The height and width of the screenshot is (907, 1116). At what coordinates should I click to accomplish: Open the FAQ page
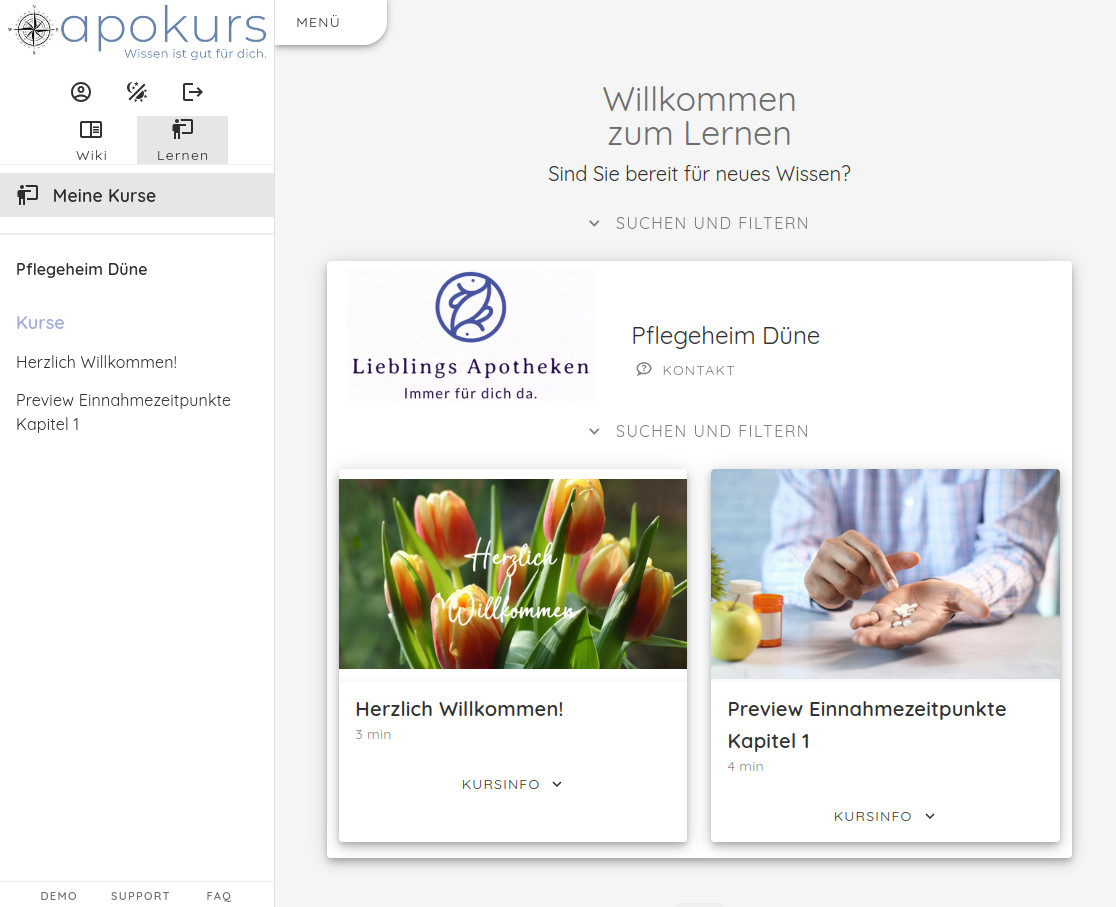pos(218,896)
